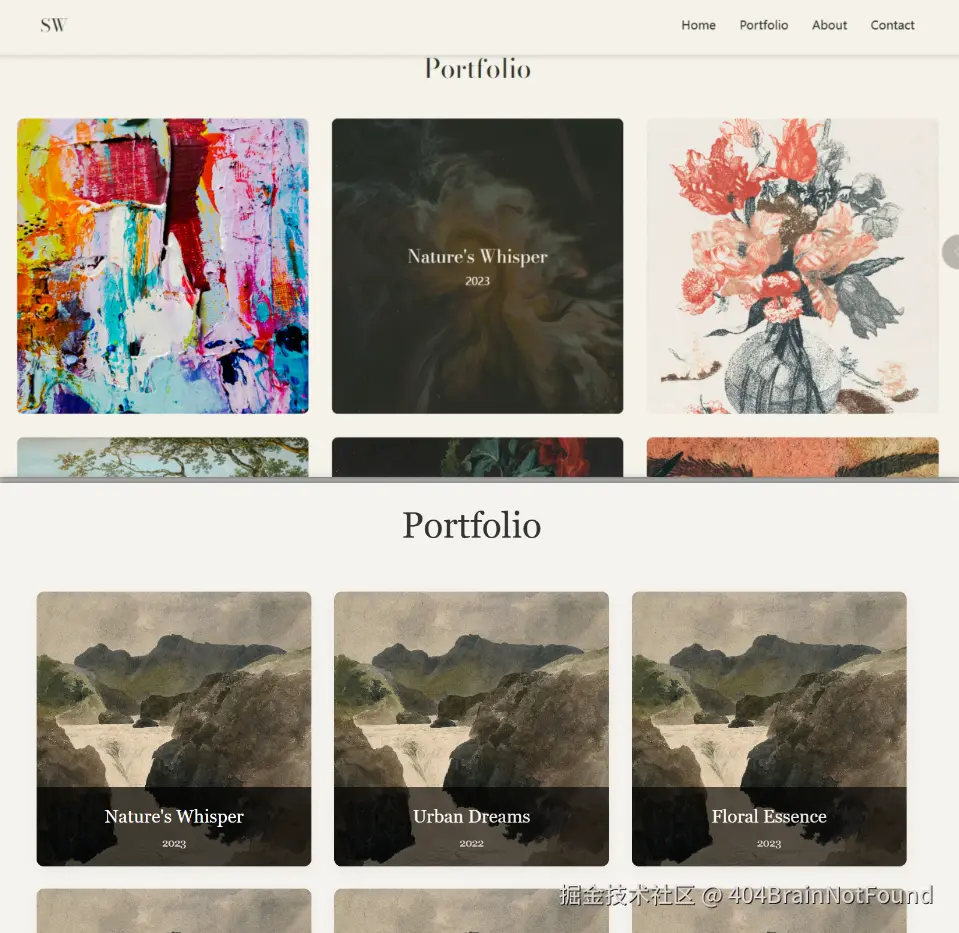
Task: Click the upper Portfolio section heading
Action: pos(478,69)
